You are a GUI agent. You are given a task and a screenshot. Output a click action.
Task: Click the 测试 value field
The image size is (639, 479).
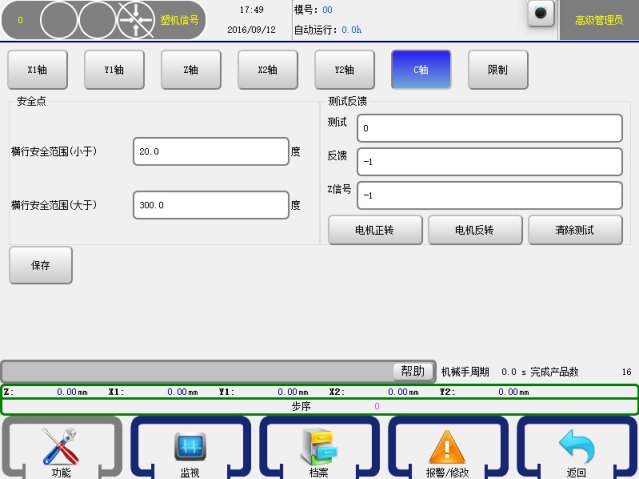pos(489,128)
